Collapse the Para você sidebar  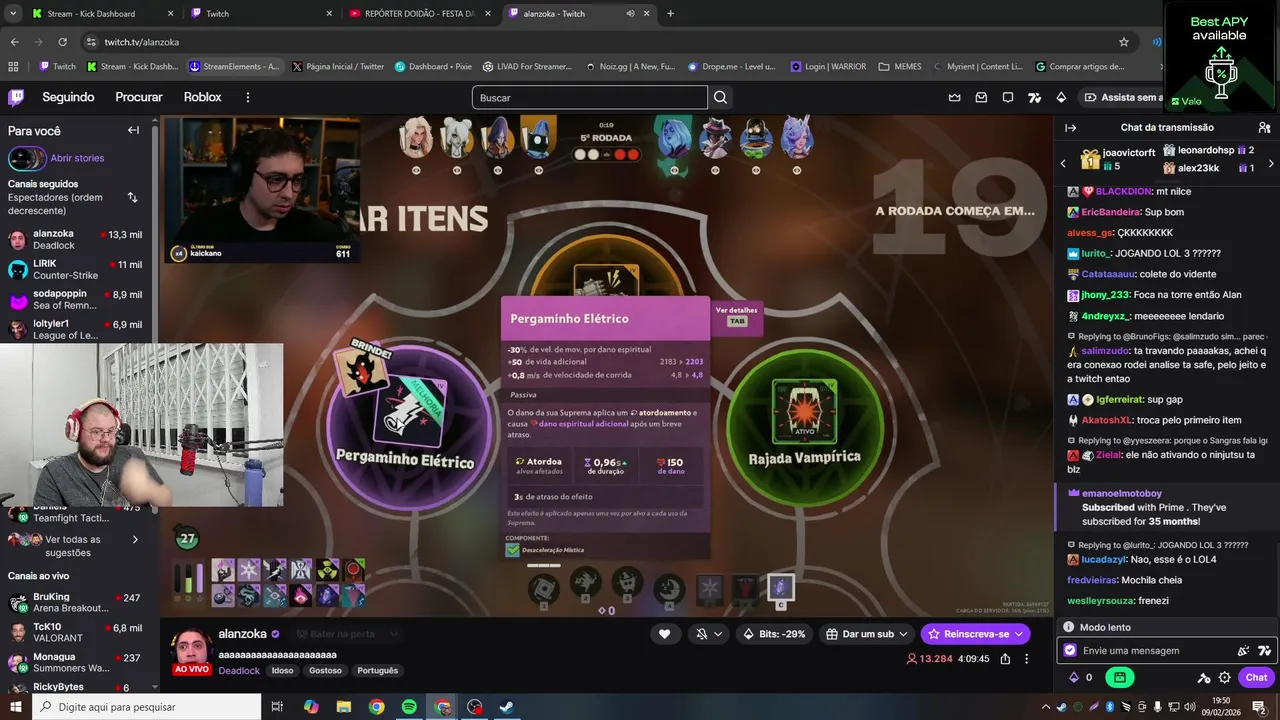pos(133,130)
